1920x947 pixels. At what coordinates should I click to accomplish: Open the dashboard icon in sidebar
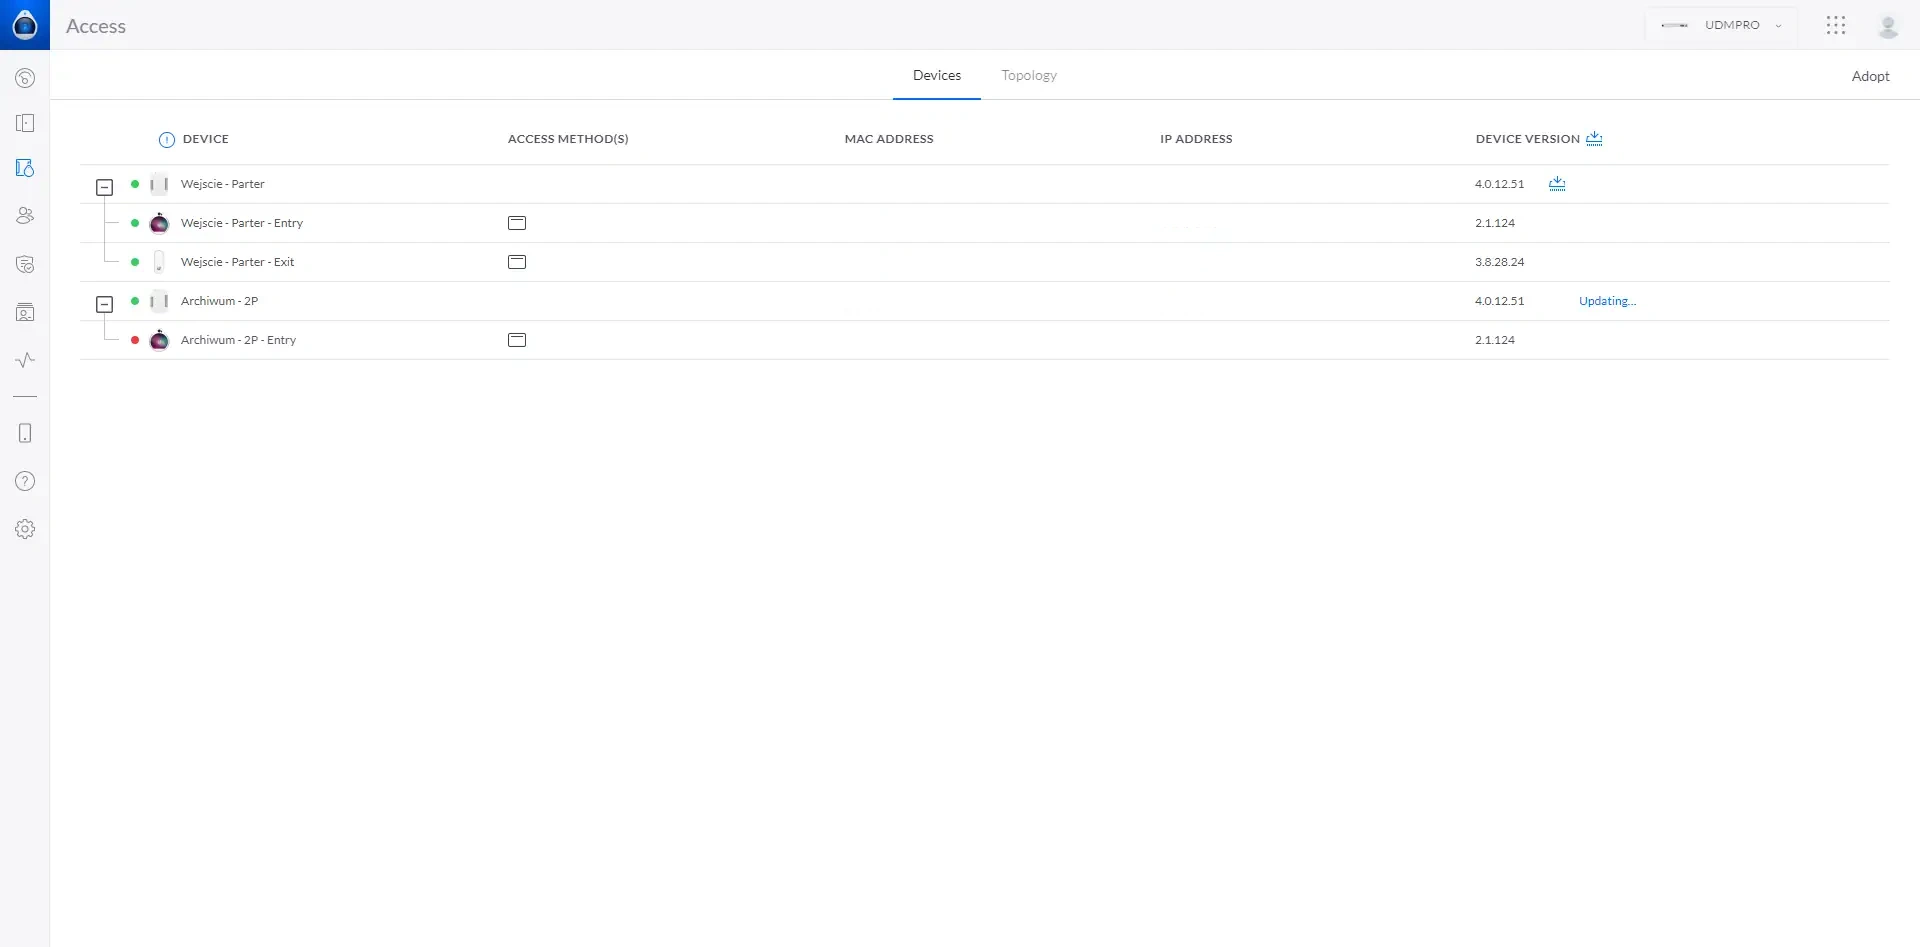(x=25, y=78)
